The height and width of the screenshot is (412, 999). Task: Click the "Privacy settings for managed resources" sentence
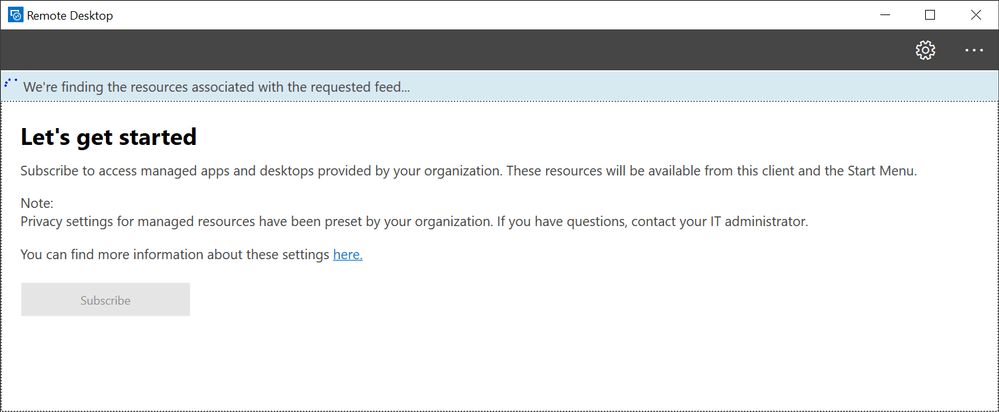click(x=413, y=221)
